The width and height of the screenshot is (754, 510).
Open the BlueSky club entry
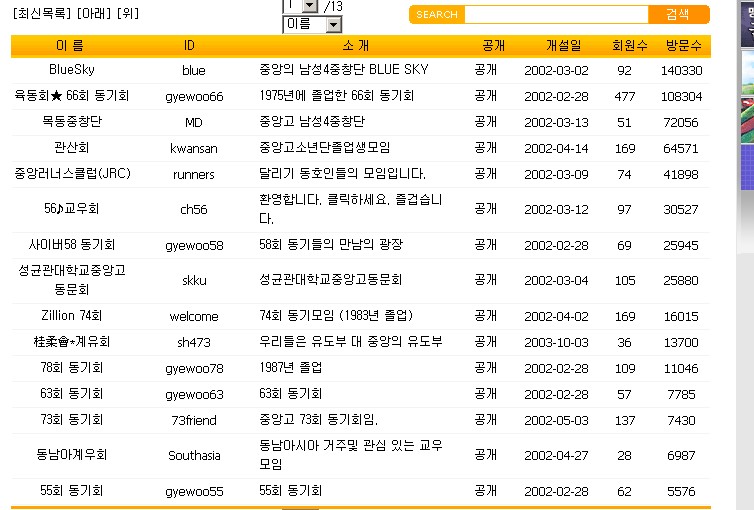[70, 70]
